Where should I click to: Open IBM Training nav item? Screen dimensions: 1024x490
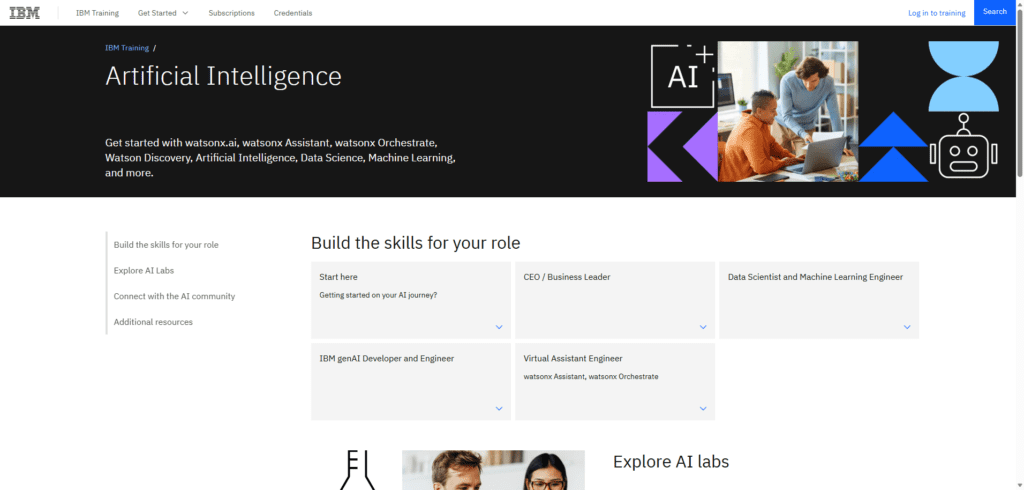coord(97,13)
